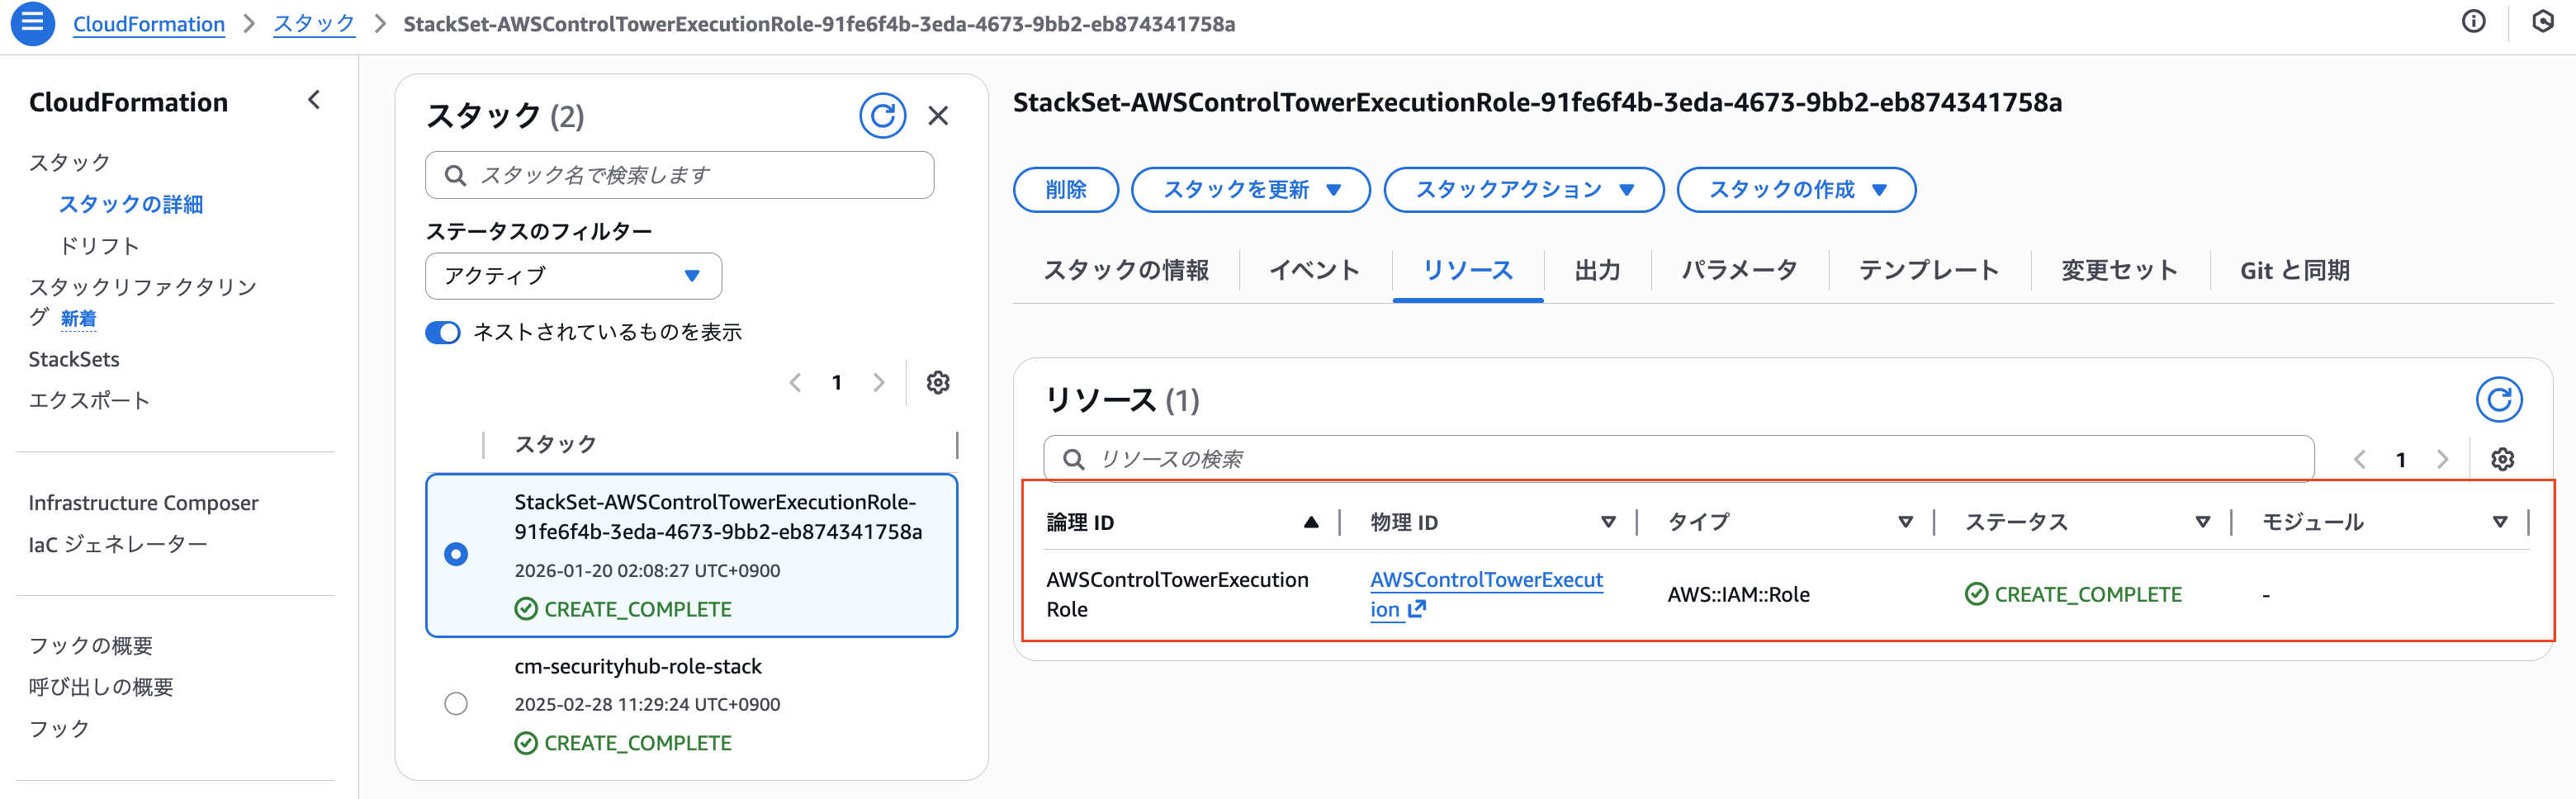
Task: Refresh the stack list panel
Action: pyautogui.click(x=882, y=116)
